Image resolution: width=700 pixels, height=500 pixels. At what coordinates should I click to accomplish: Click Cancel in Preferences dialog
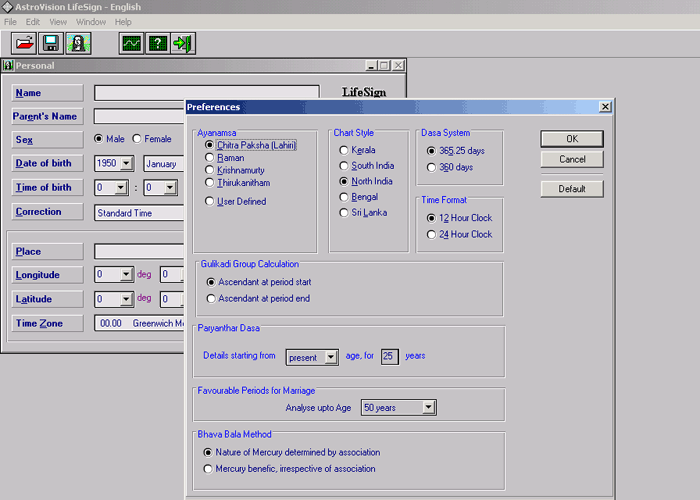572,159
